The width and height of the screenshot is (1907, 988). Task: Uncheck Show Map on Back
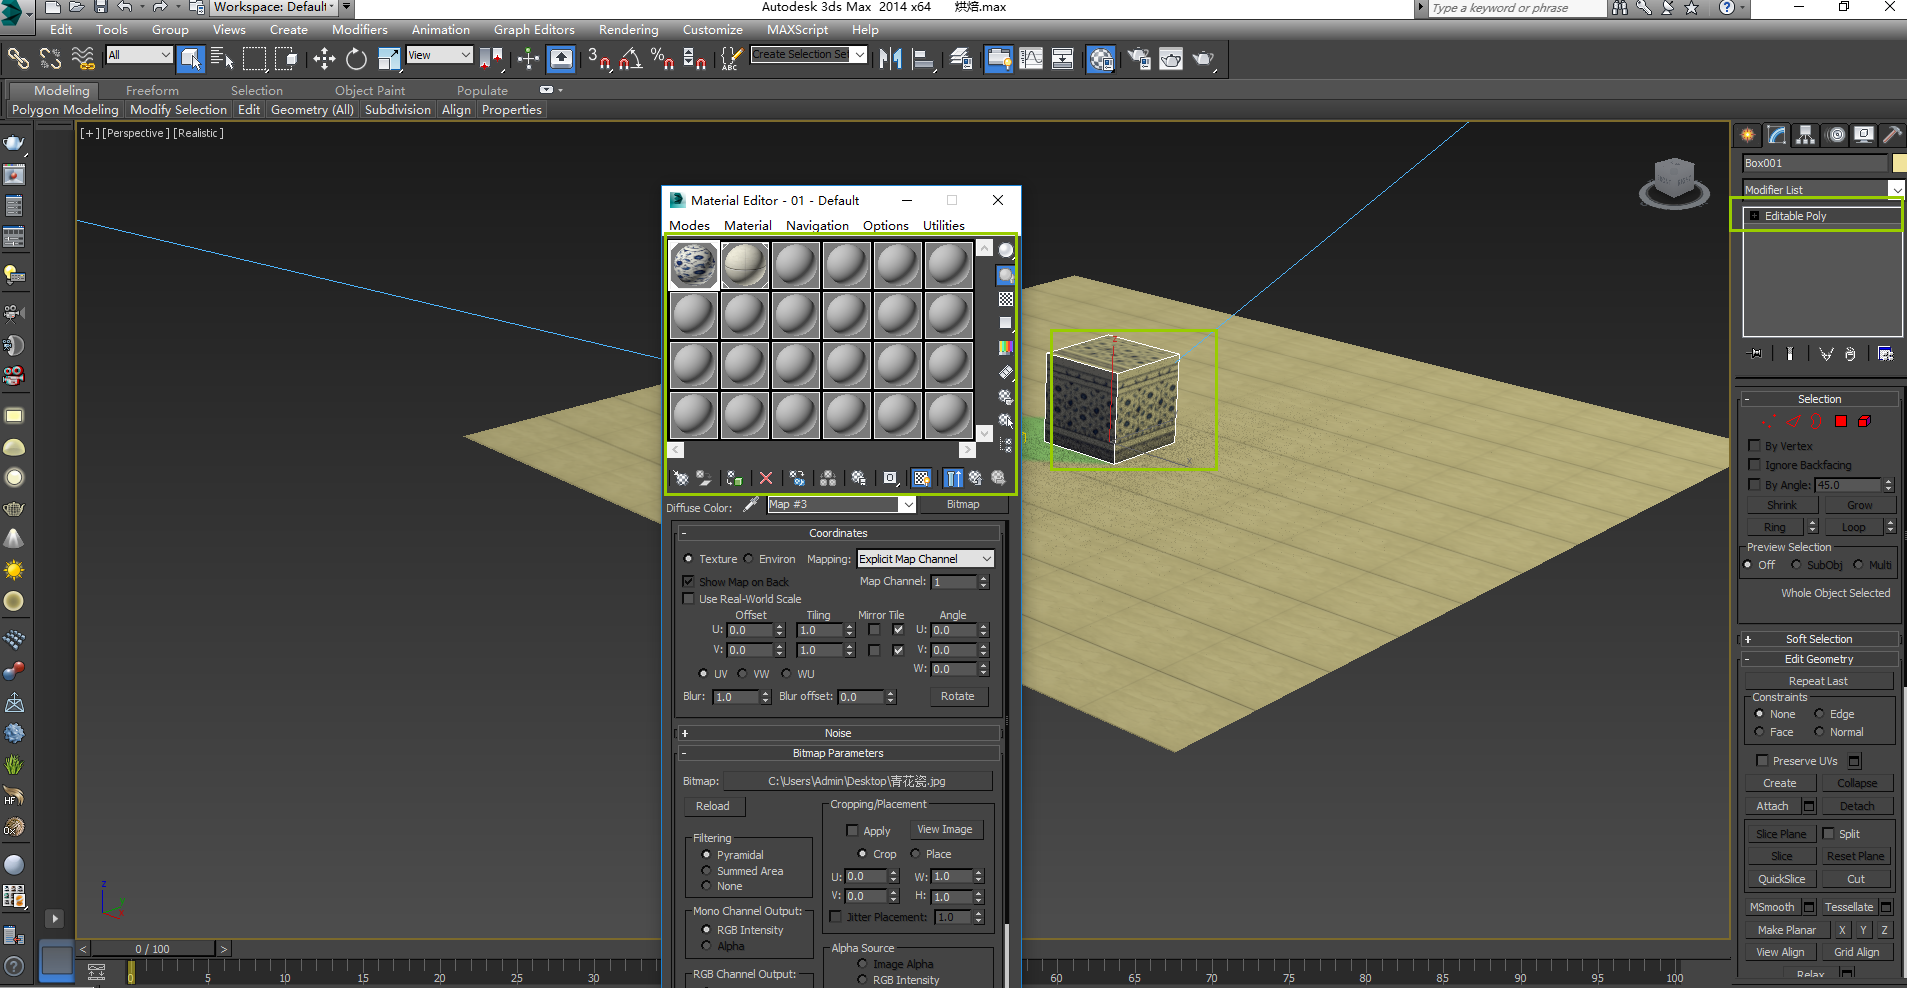[x=689, y=581]
